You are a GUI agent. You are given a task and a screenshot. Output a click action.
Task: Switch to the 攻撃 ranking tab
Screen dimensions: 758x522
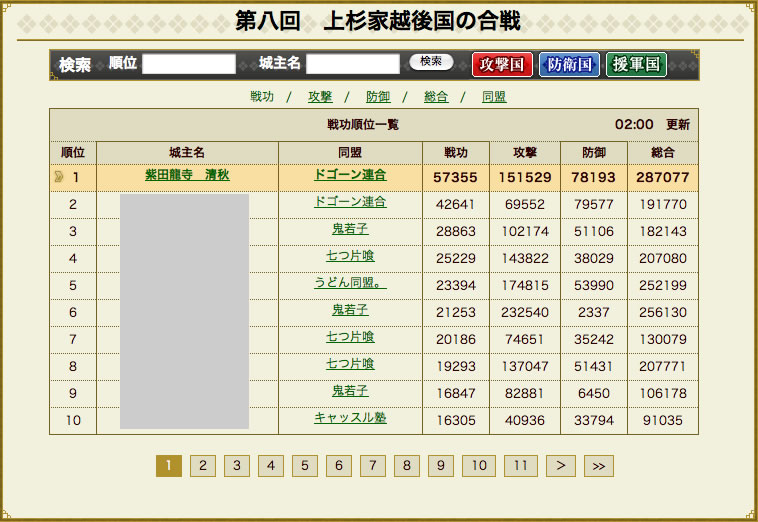320,97
